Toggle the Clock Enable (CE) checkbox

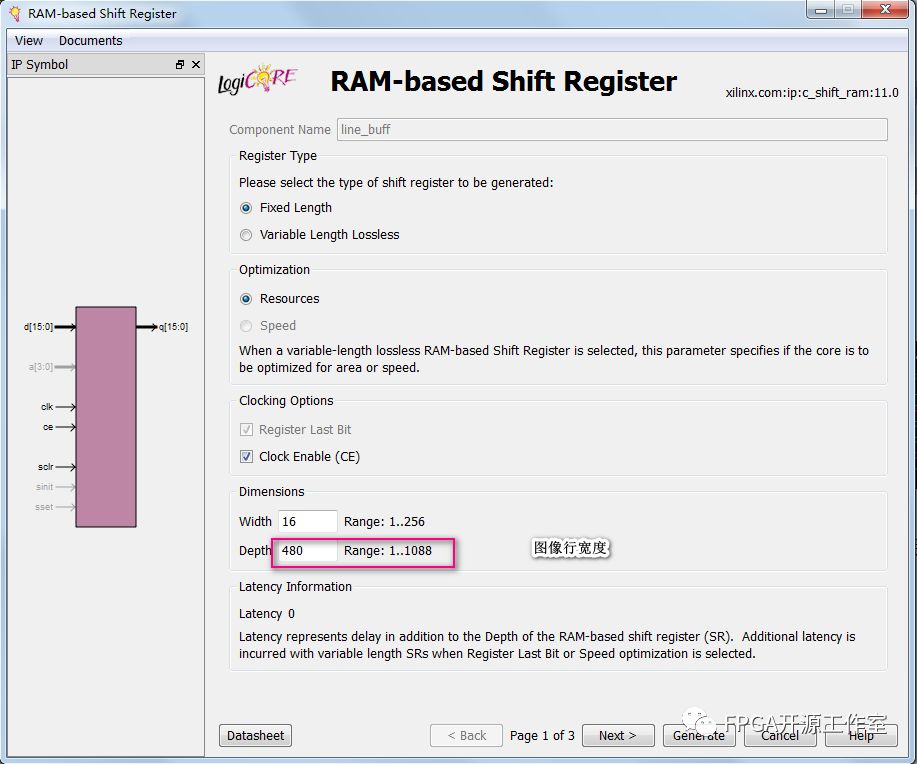[x=246, y=457]
